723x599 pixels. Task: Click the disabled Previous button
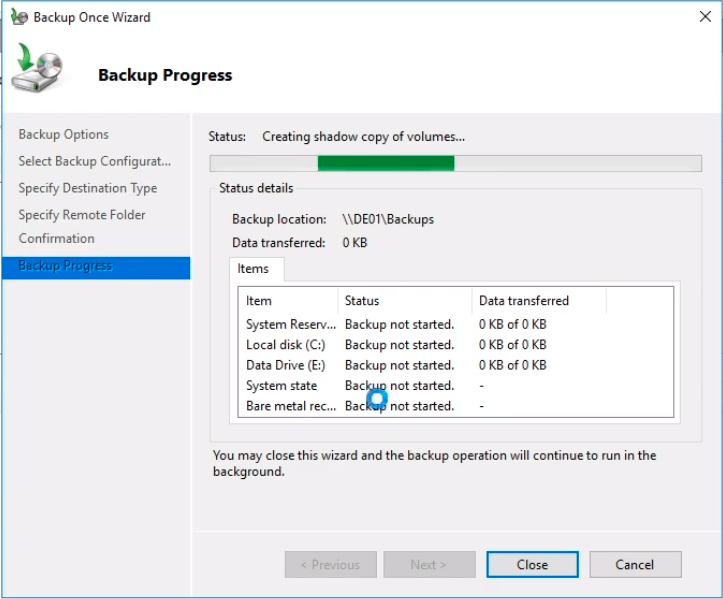pos(331,564)
